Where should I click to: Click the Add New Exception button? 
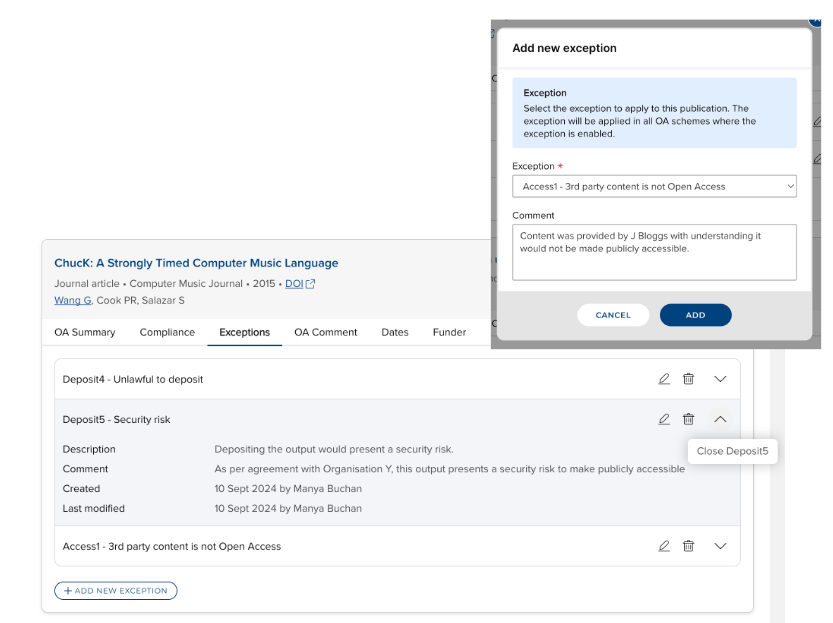(116, 591)
